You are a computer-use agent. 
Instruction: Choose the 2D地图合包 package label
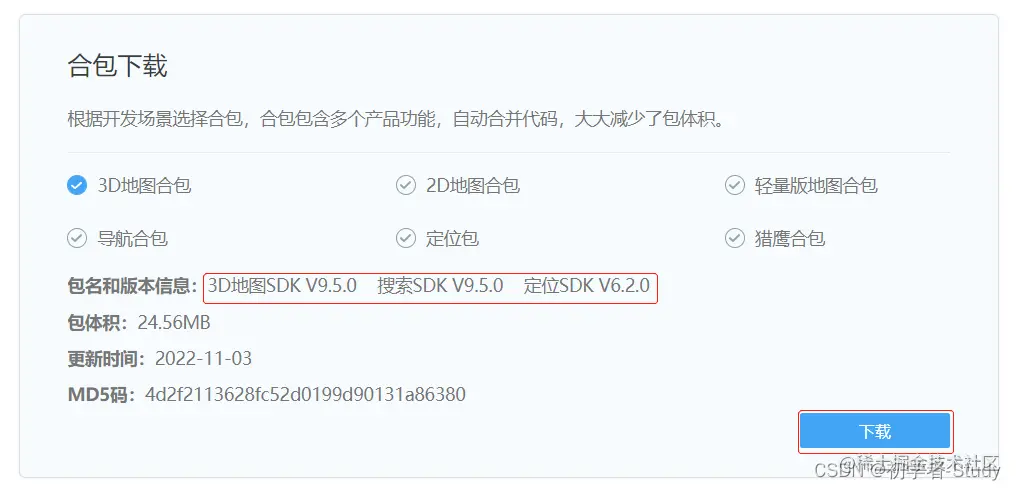pyautogui.click(x=473, y=186)
